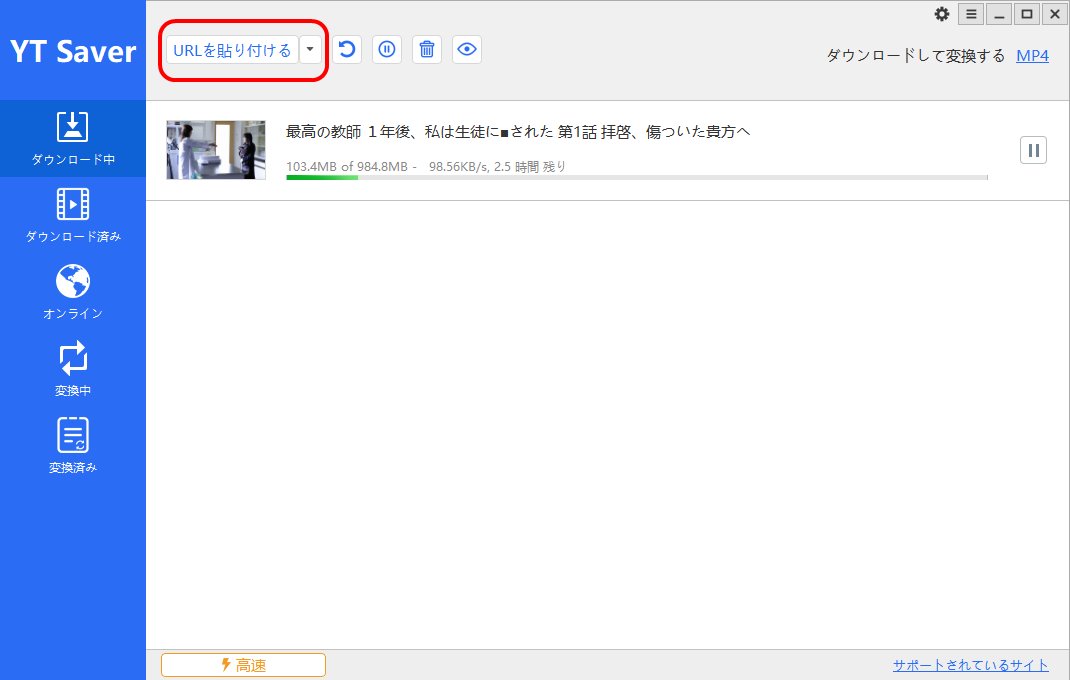Open the MP4 format link
This screenshot has width=1070, height=680.
tap(1032, 55)
